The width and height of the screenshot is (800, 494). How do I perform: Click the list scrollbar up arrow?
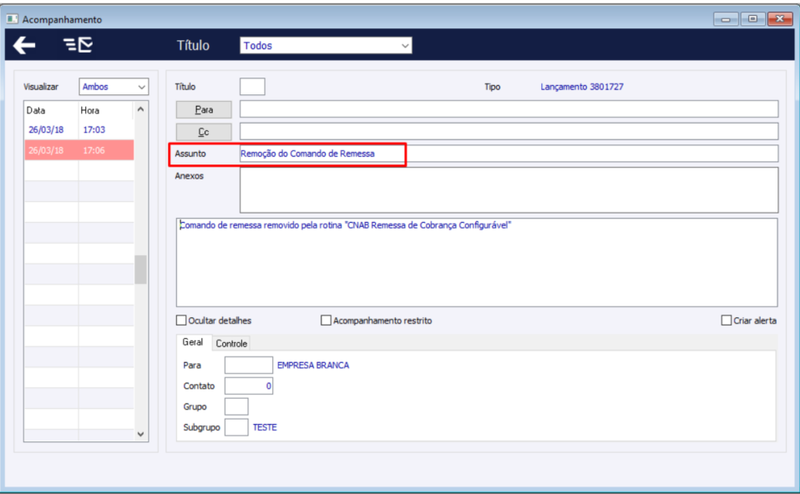(x=141, y=110)
